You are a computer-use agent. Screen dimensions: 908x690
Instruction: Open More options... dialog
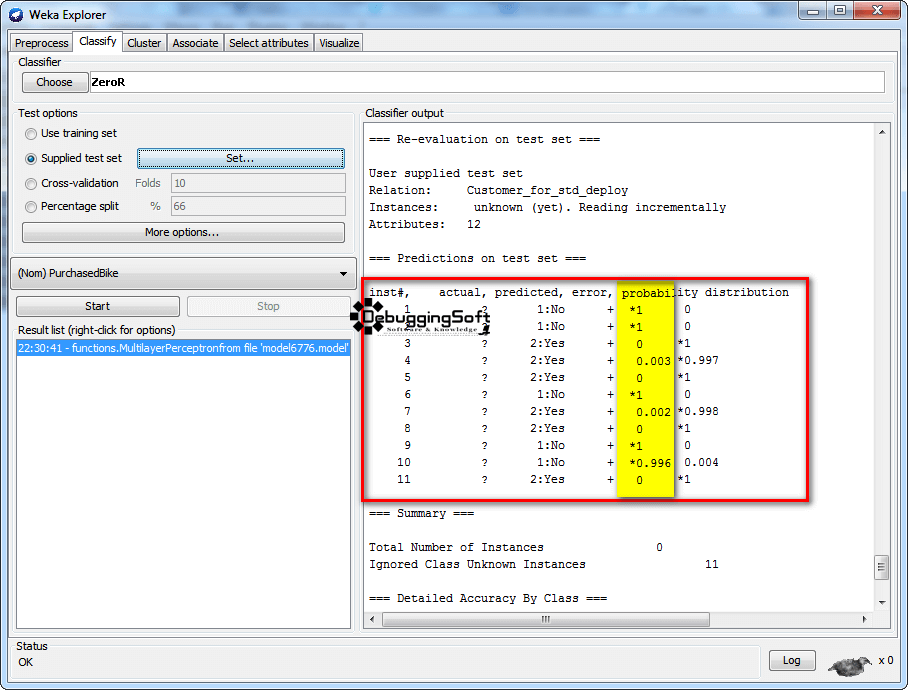pos(183,232)
